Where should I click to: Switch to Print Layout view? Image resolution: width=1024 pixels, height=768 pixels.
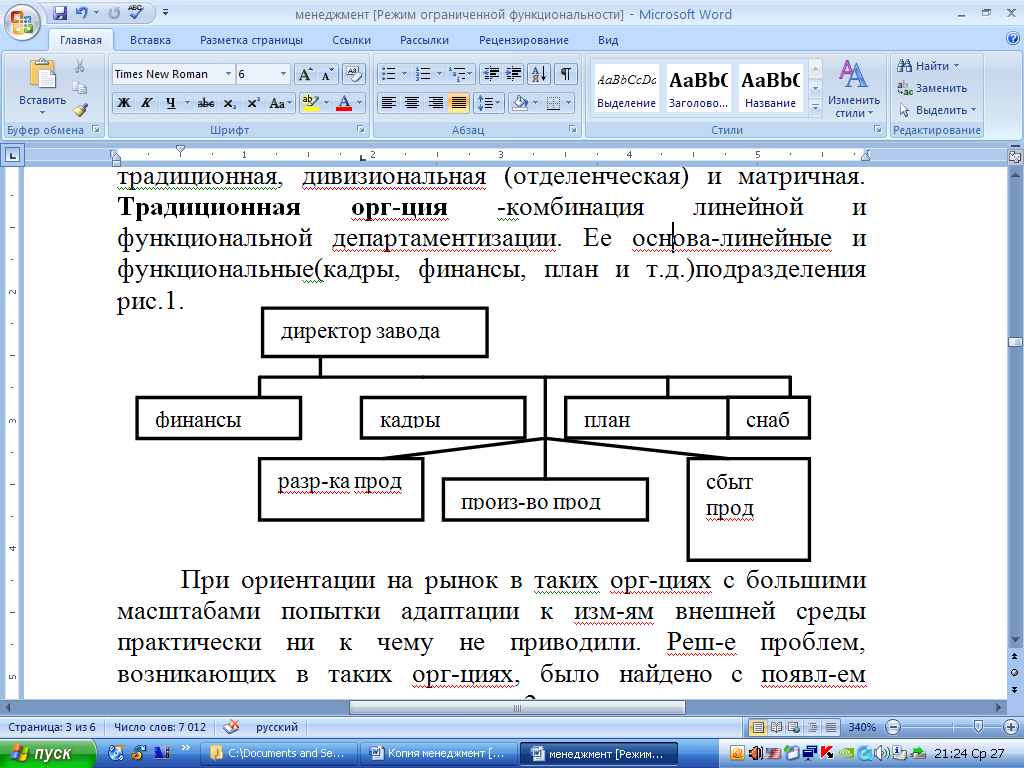pos(758,727)
